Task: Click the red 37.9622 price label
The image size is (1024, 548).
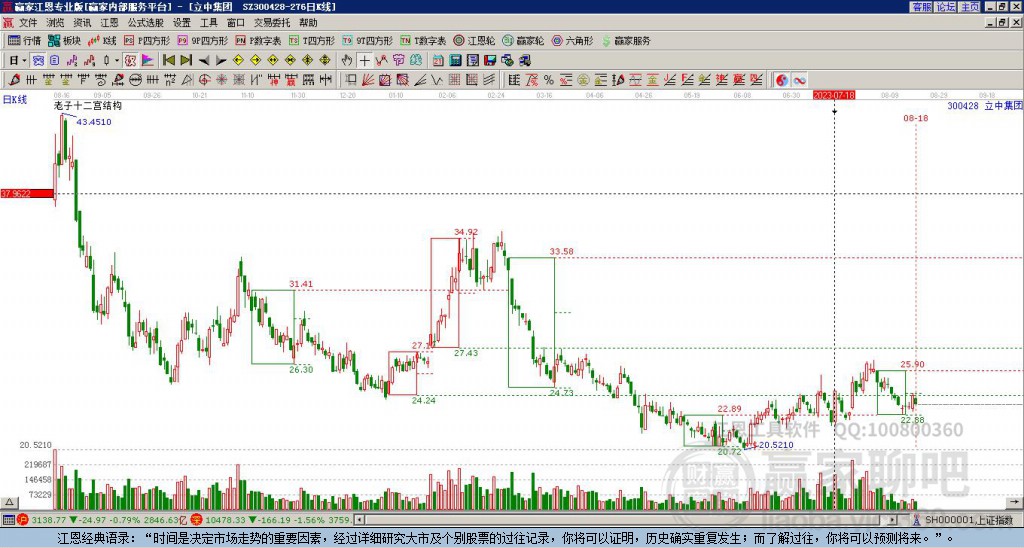Action: pos(27,193)
